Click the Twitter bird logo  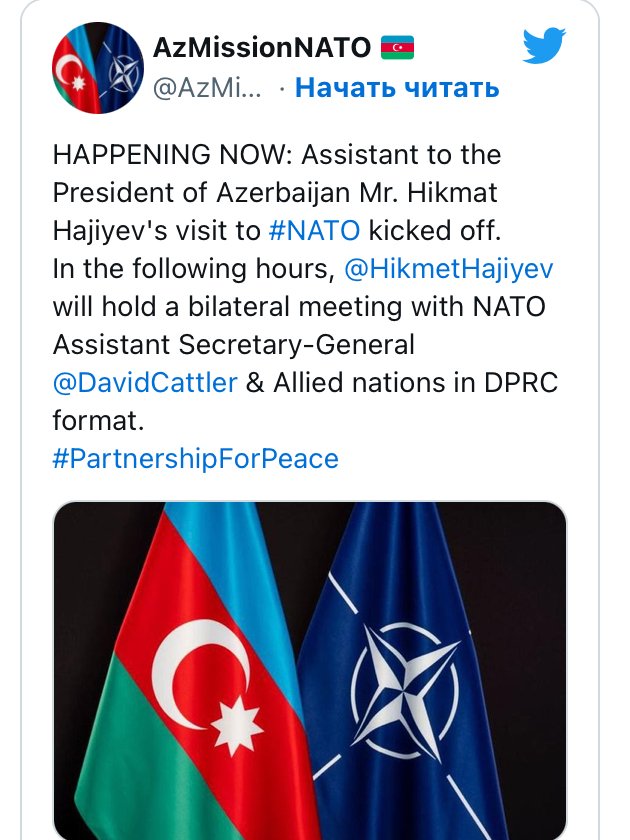coord(544,45)
